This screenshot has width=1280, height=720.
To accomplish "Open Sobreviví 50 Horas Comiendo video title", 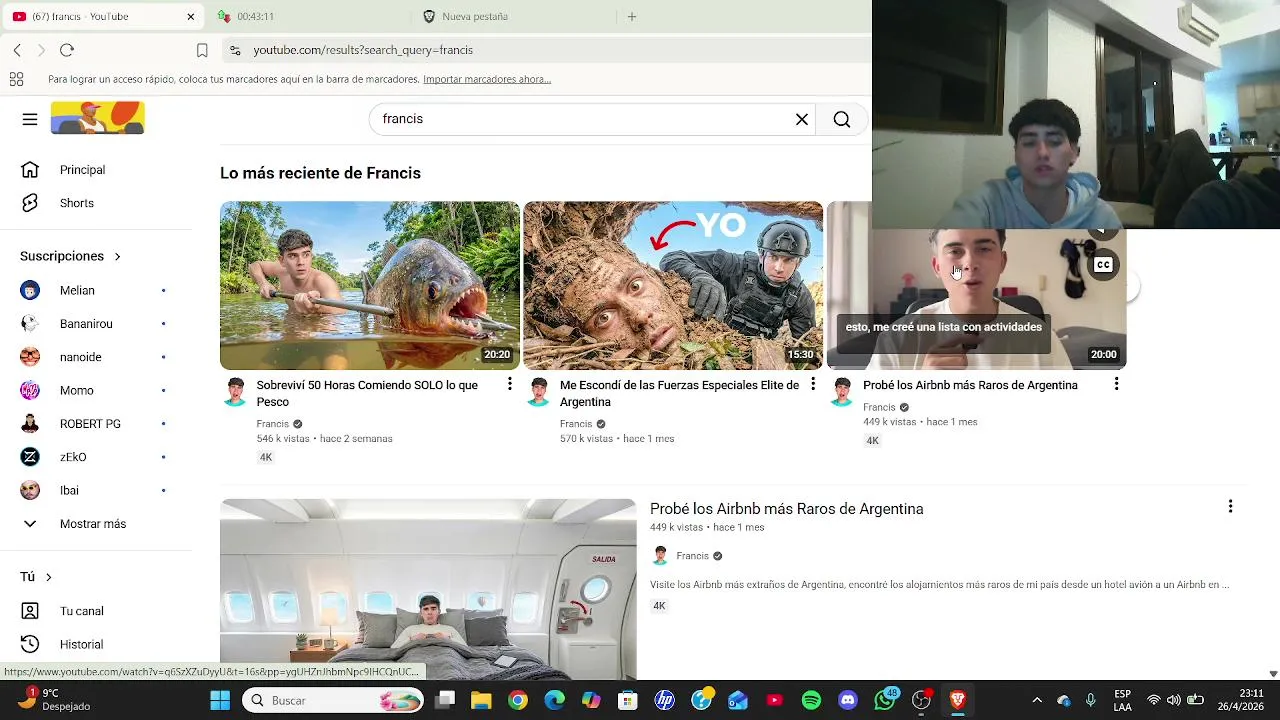I will [367, 393].
